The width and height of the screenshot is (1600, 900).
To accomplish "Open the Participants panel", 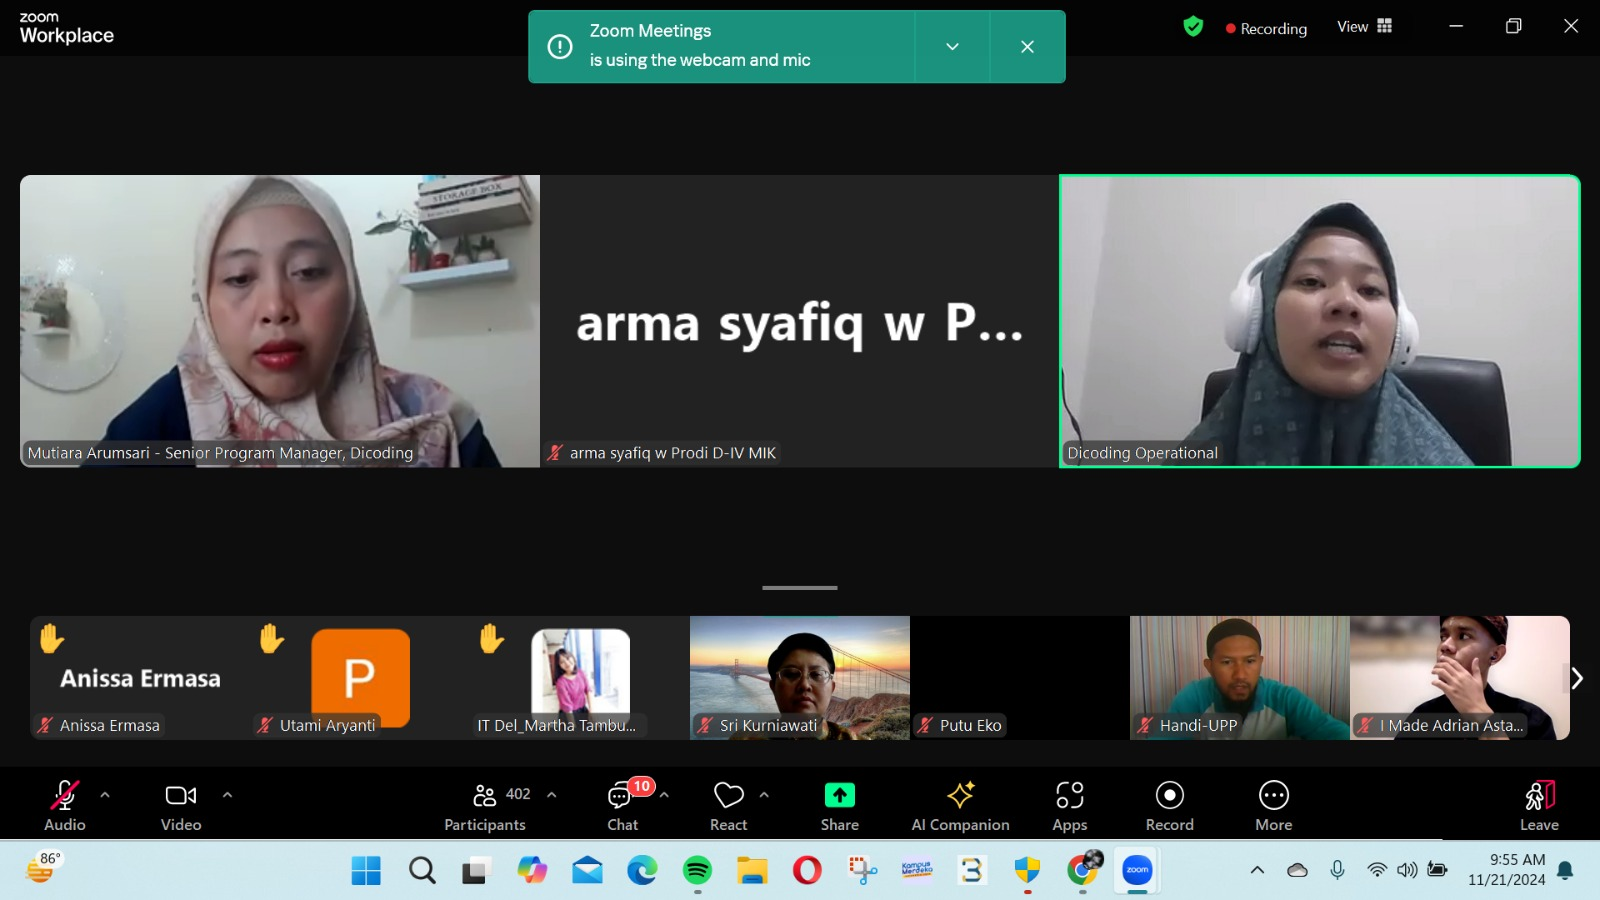I will pyautogui.click(x=486, y=805).
